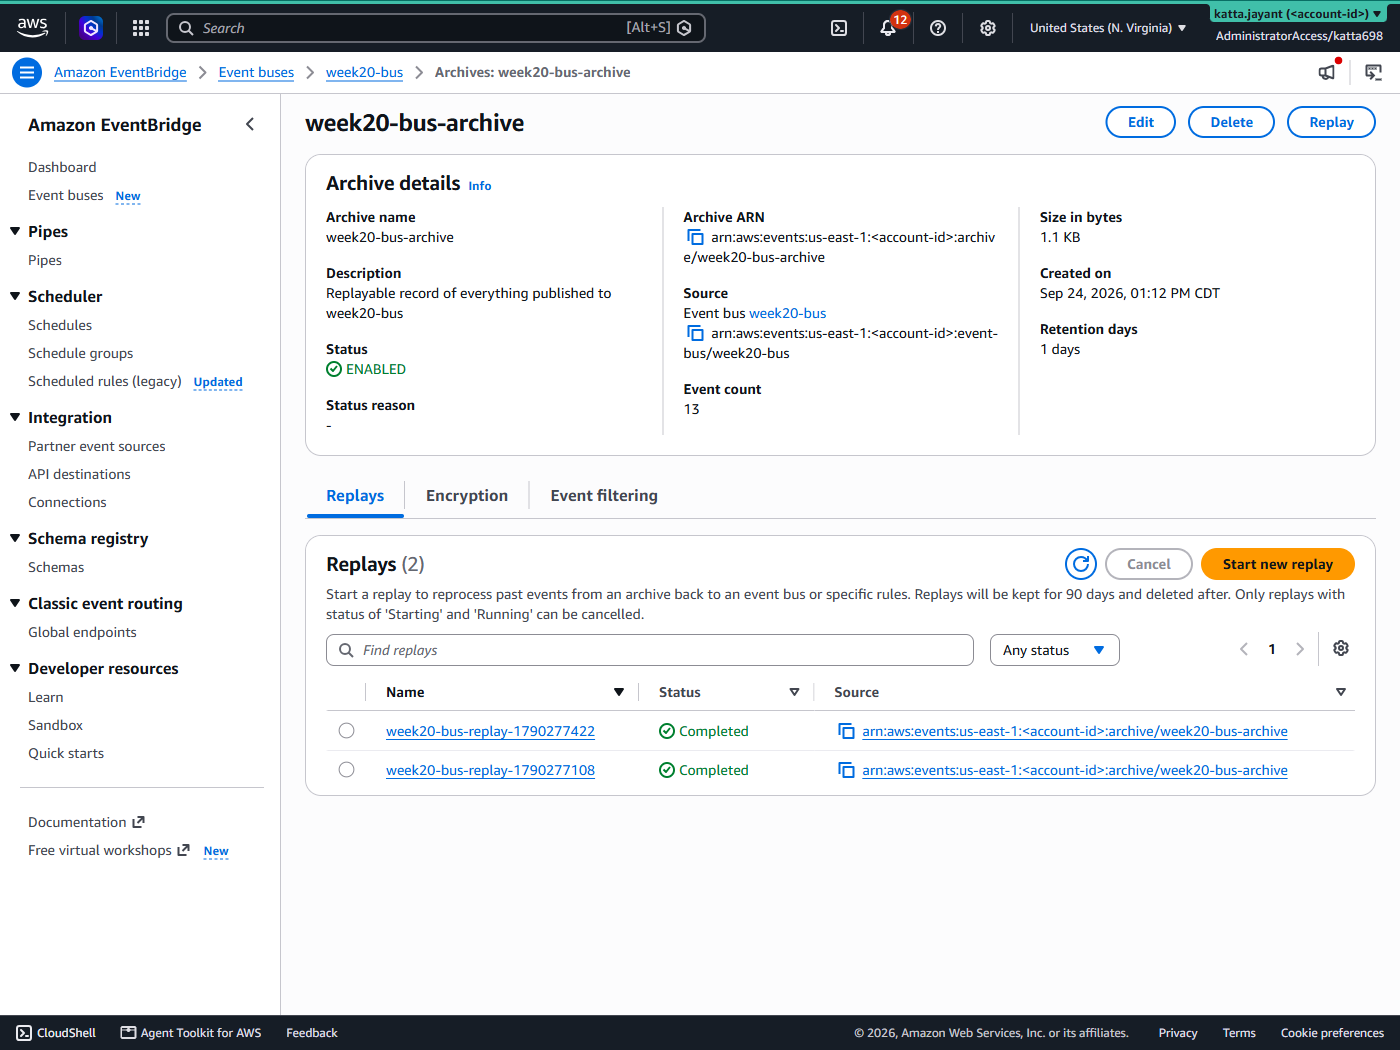The height and width of the screenshot is (1050, 1400).
Task: Open the week20-bus source link in details
Action: pos(787,313)
